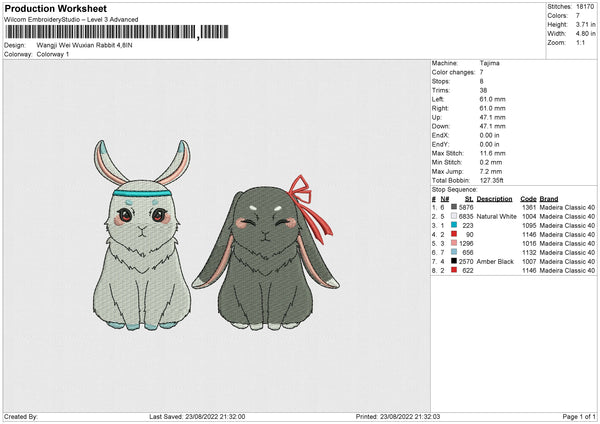Click the Natural White swatch in stop row 2
Image resolution: width=600 pixels, height=424 pixels.
(x=454, y=216)
